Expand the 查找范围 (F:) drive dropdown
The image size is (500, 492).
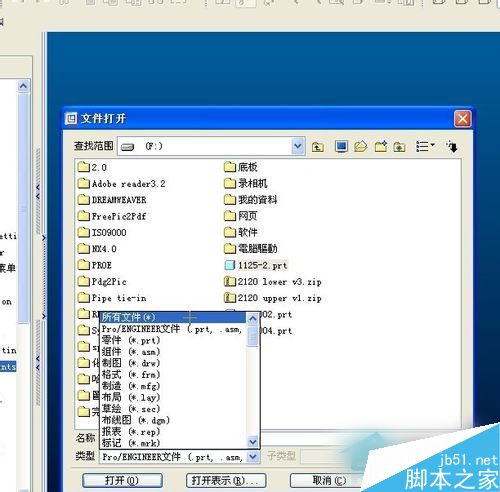pos(298,146)
